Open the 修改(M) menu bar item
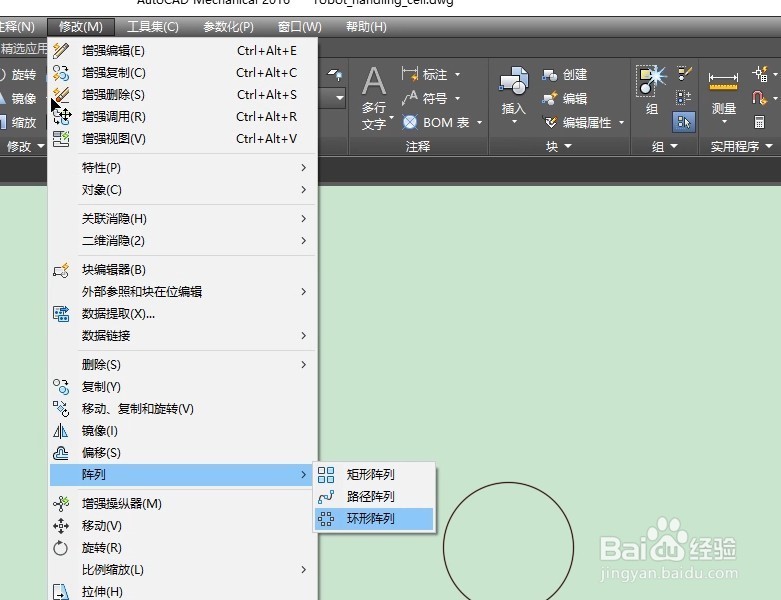Viewport: 781px width, 600px height. [x=81, y=27]
